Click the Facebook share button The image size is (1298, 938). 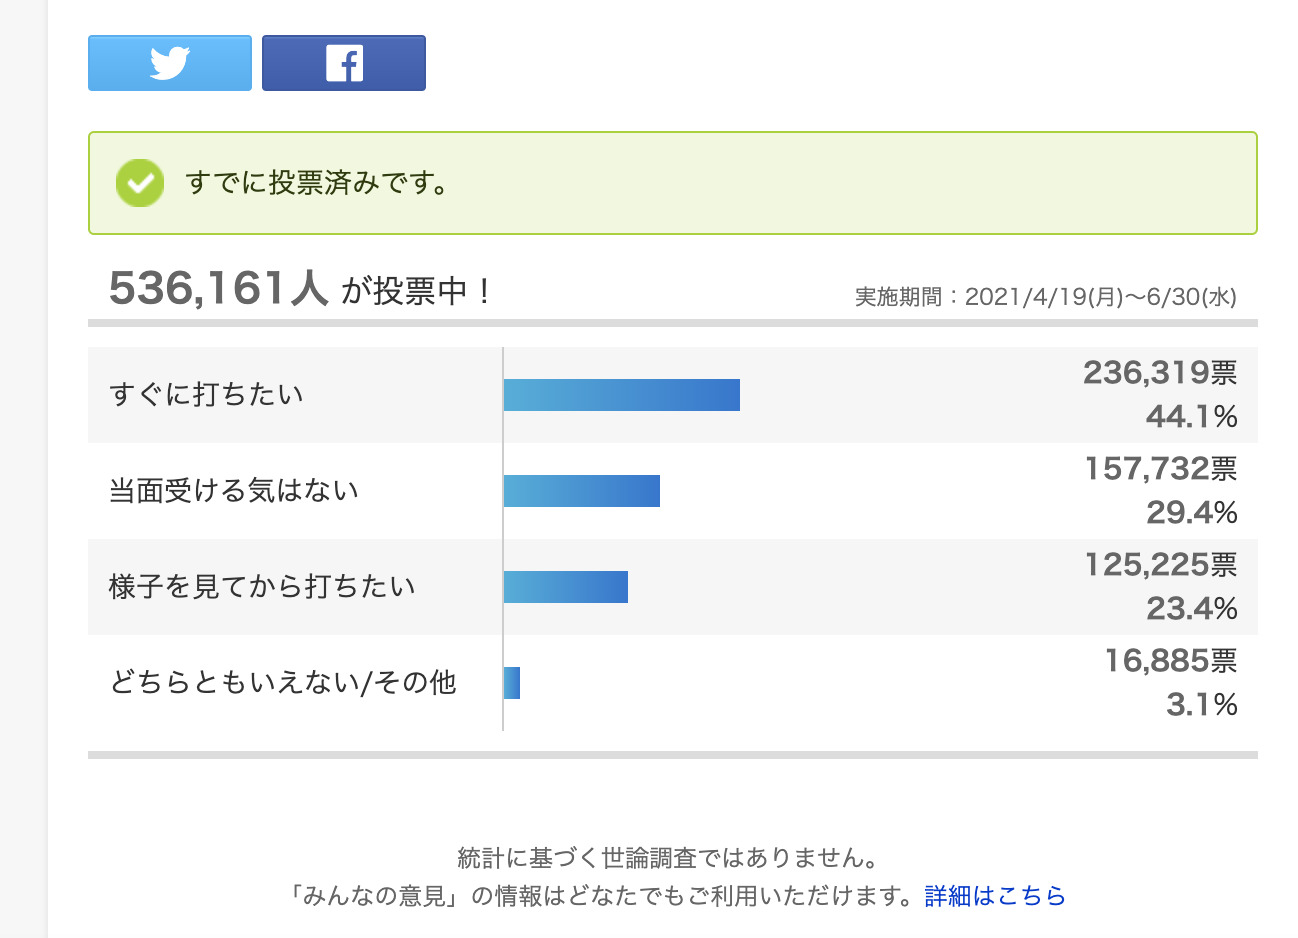pos(344,63)
